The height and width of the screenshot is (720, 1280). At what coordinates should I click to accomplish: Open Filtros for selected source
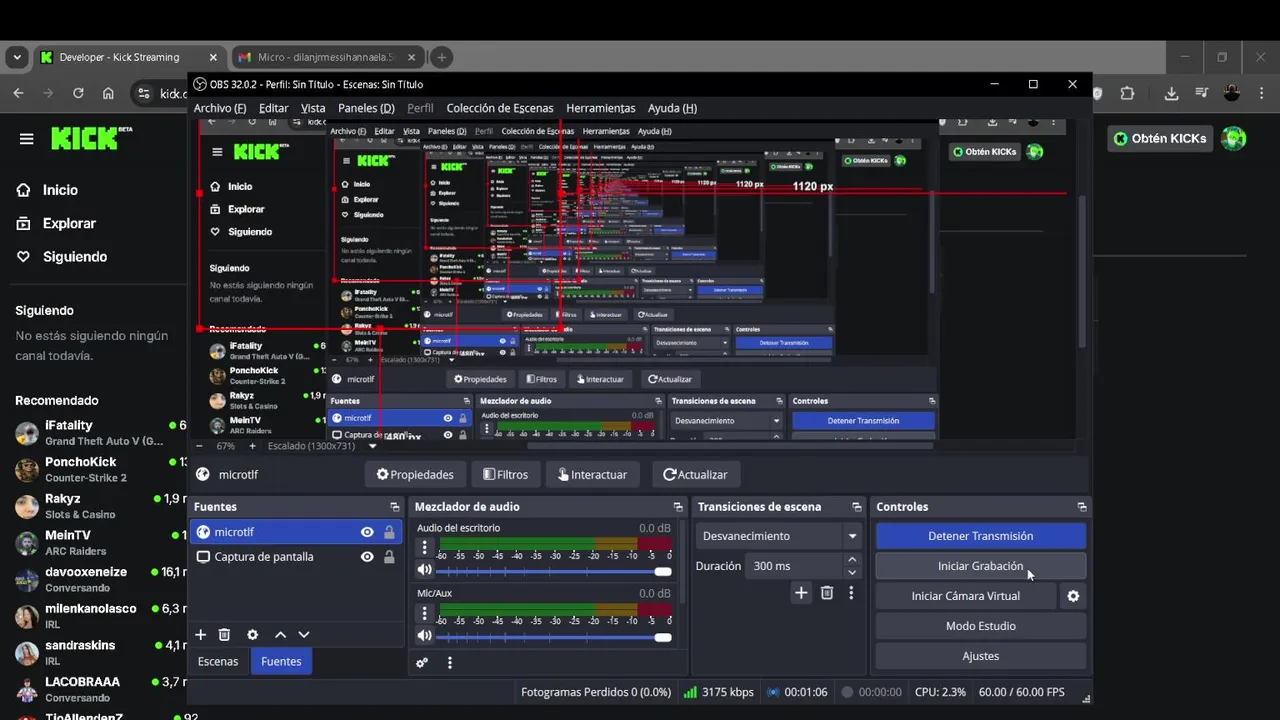point(506,474)
